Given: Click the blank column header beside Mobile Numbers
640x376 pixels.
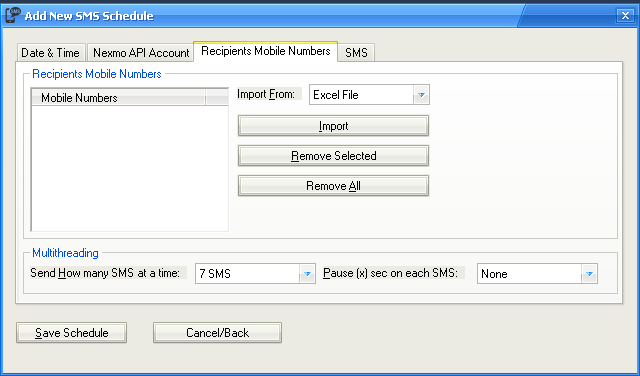Looking at the screenshot, I should (x=217, y=98).
